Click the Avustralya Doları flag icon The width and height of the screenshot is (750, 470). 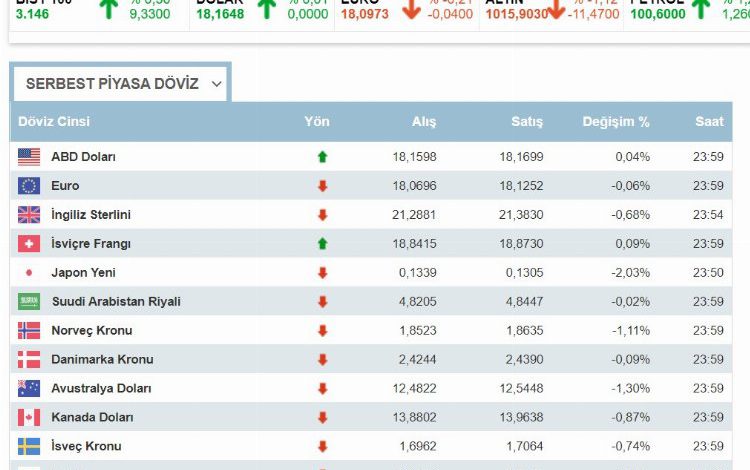(29, 388)
